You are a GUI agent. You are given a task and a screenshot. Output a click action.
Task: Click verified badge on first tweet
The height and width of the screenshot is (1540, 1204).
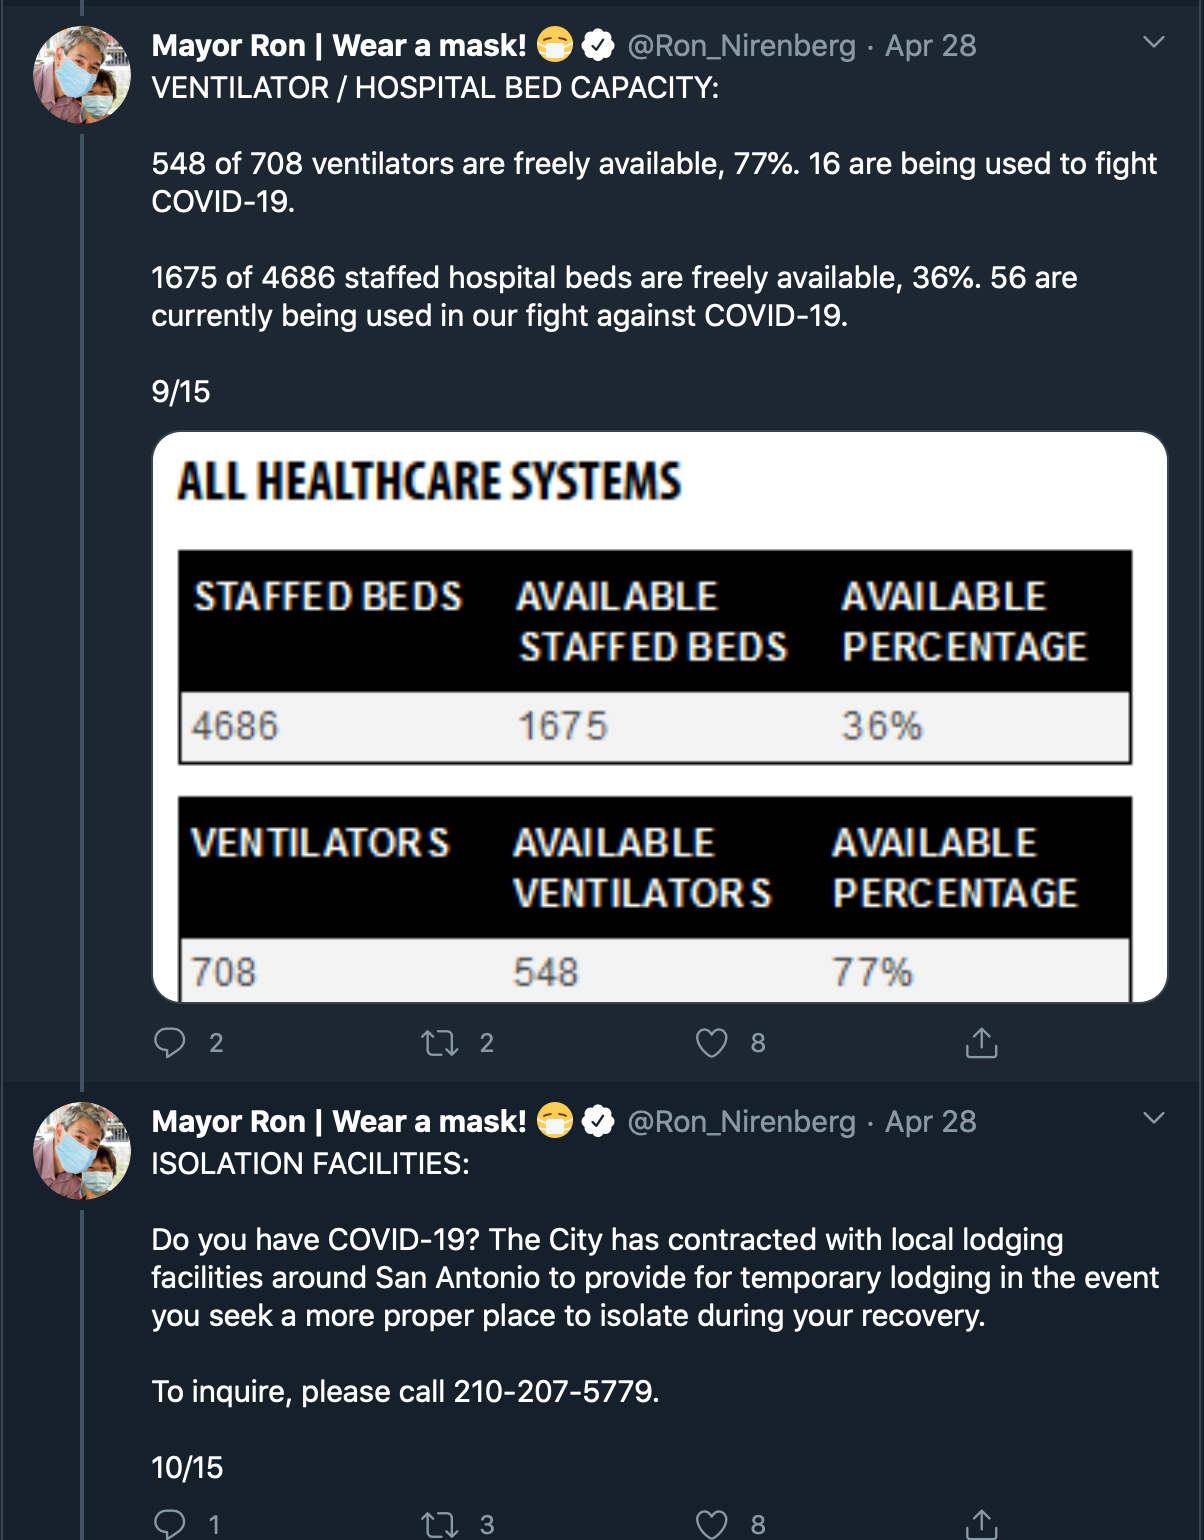pyautogui.click(x=598, y=46)
